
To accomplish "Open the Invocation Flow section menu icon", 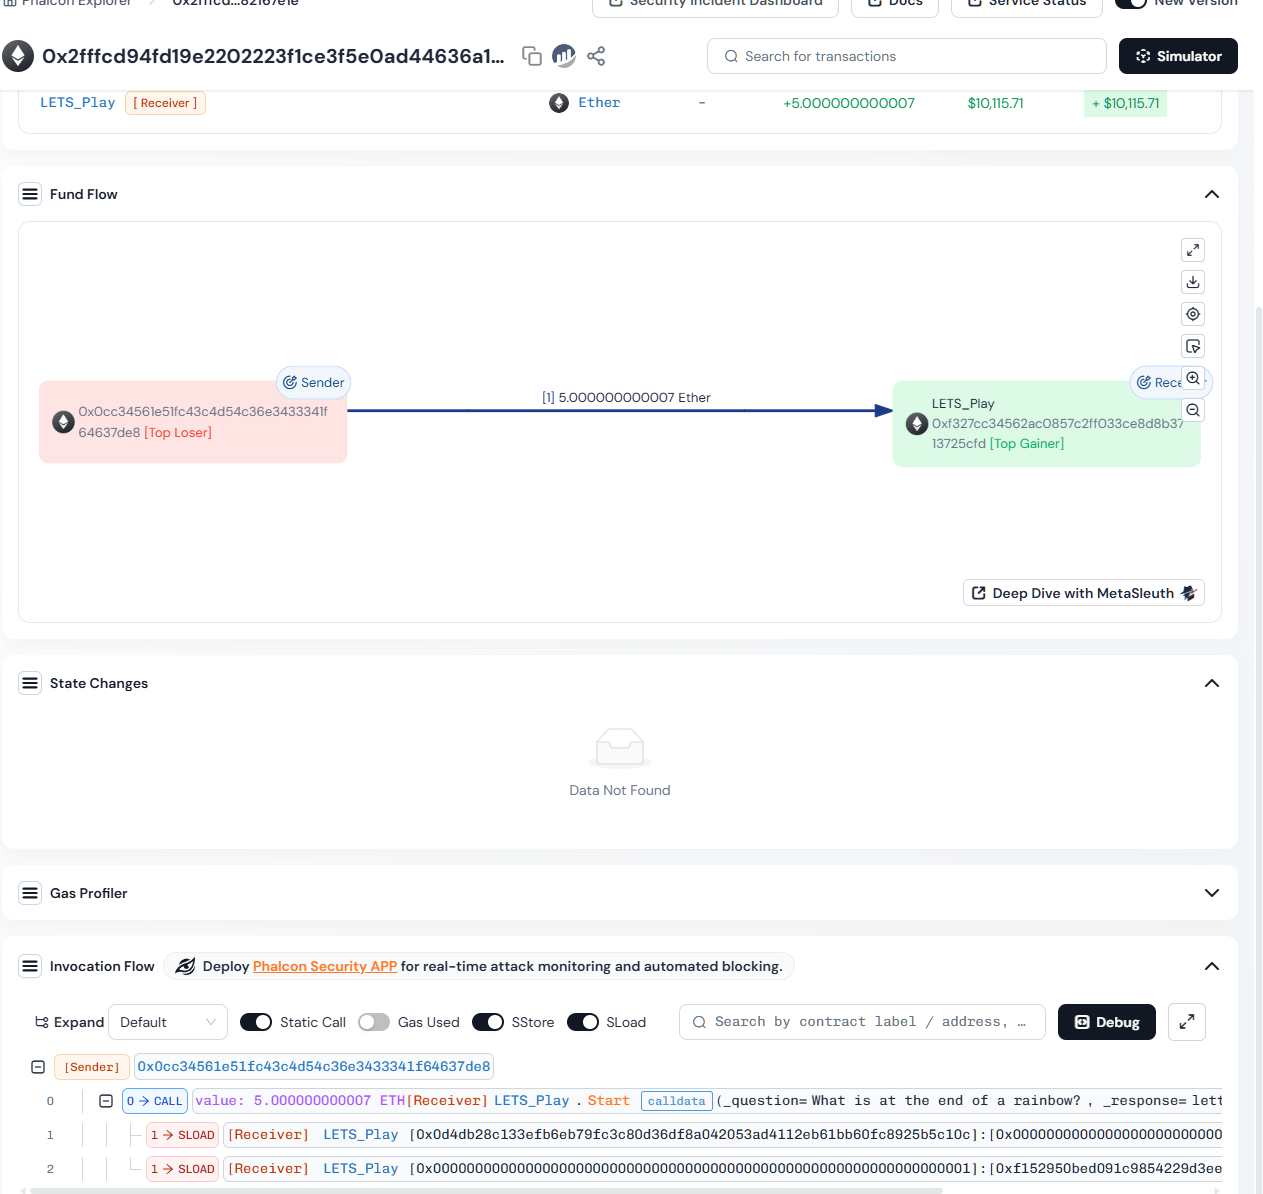I will [x=30, y=966].
